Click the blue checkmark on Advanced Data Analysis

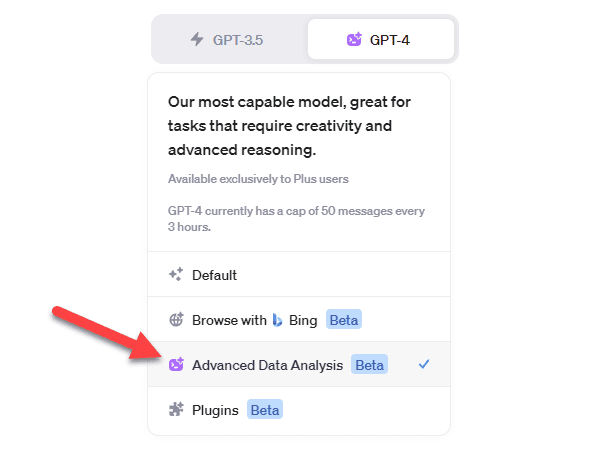(x=424, y=364)
